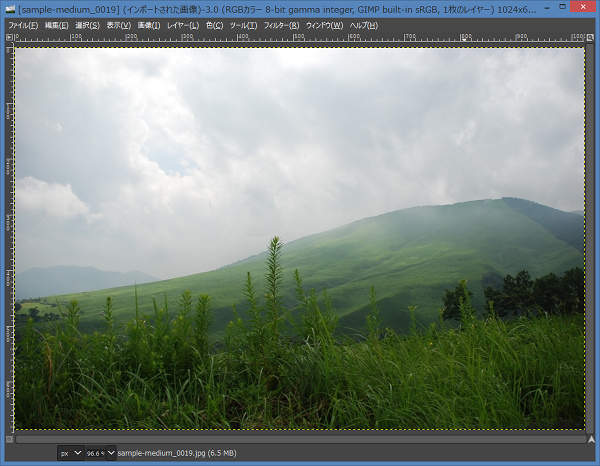Minimize the GIMP image window
600x466 pixels.
(548, 7)
